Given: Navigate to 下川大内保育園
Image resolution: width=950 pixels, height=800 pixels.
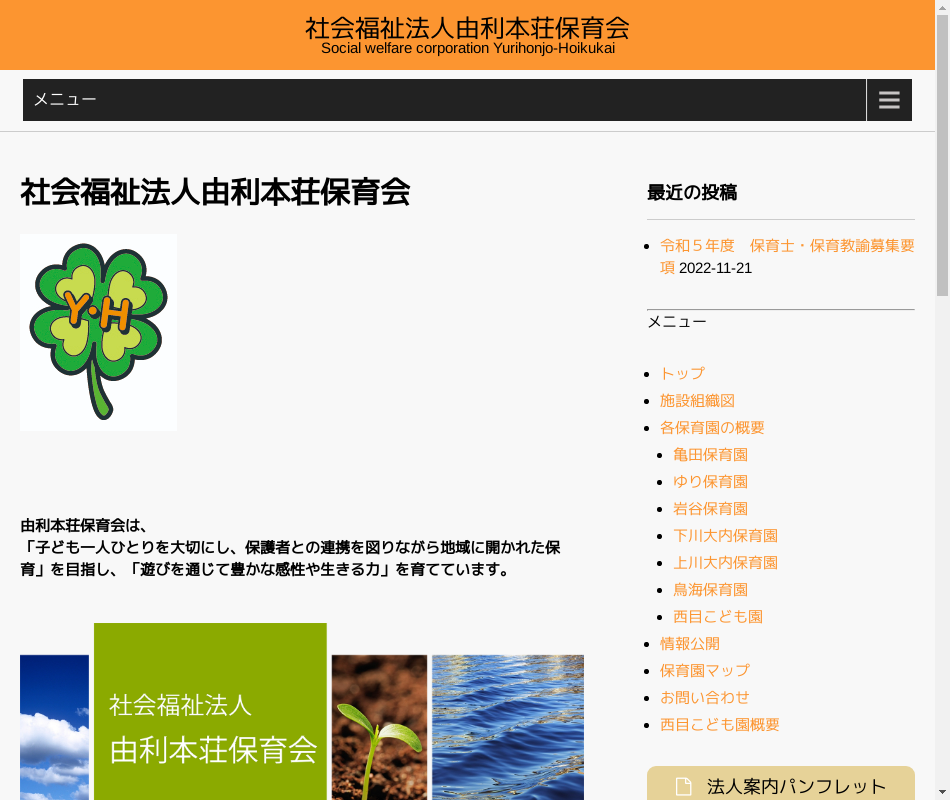Looking at the screenshot, I should pos(725,535).
